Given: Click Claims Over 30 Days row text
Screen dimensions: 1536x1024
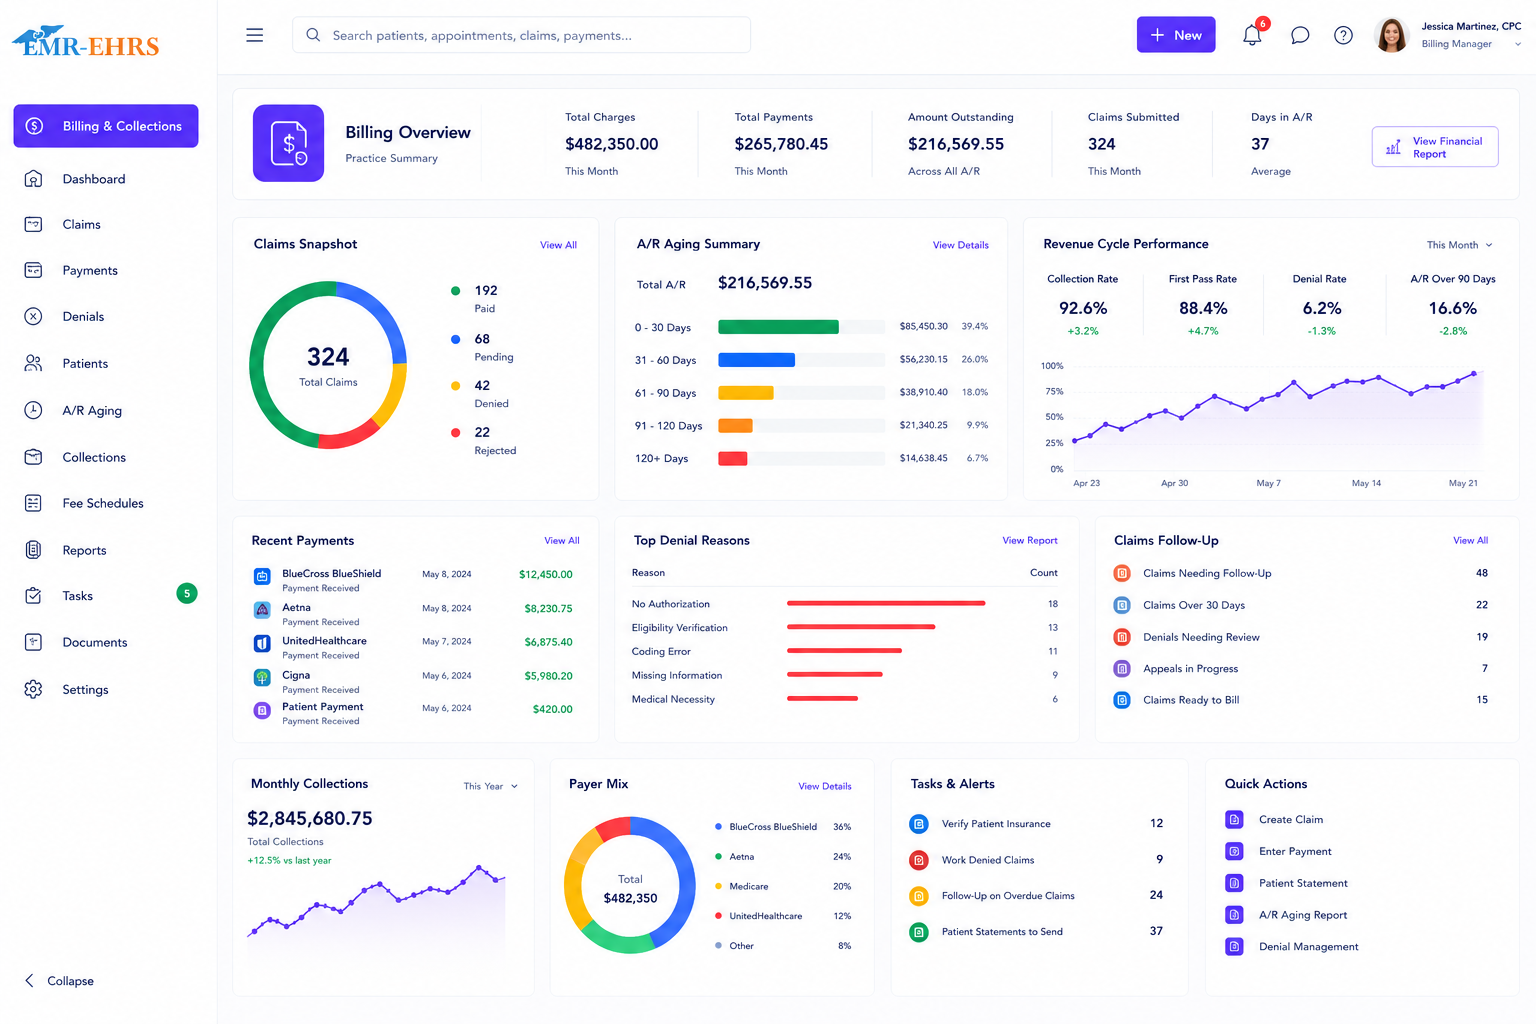Looking at the screenshot, I should point(1194,605).
